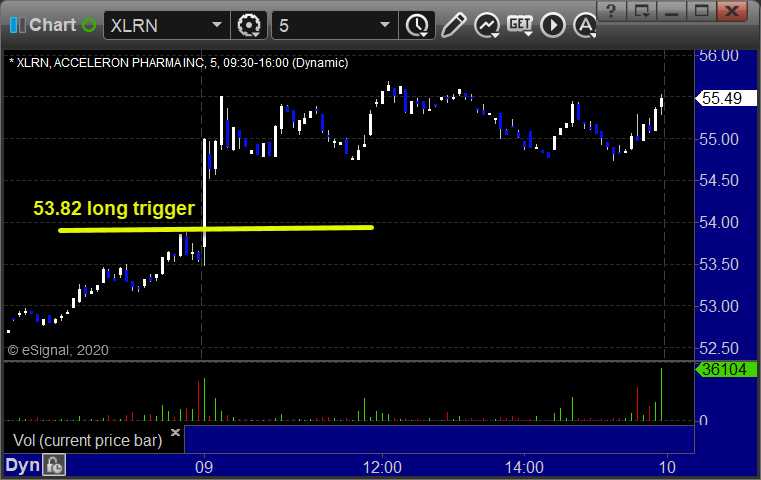
Task: Click the 36104 volume value label
Action: (726, 370)
